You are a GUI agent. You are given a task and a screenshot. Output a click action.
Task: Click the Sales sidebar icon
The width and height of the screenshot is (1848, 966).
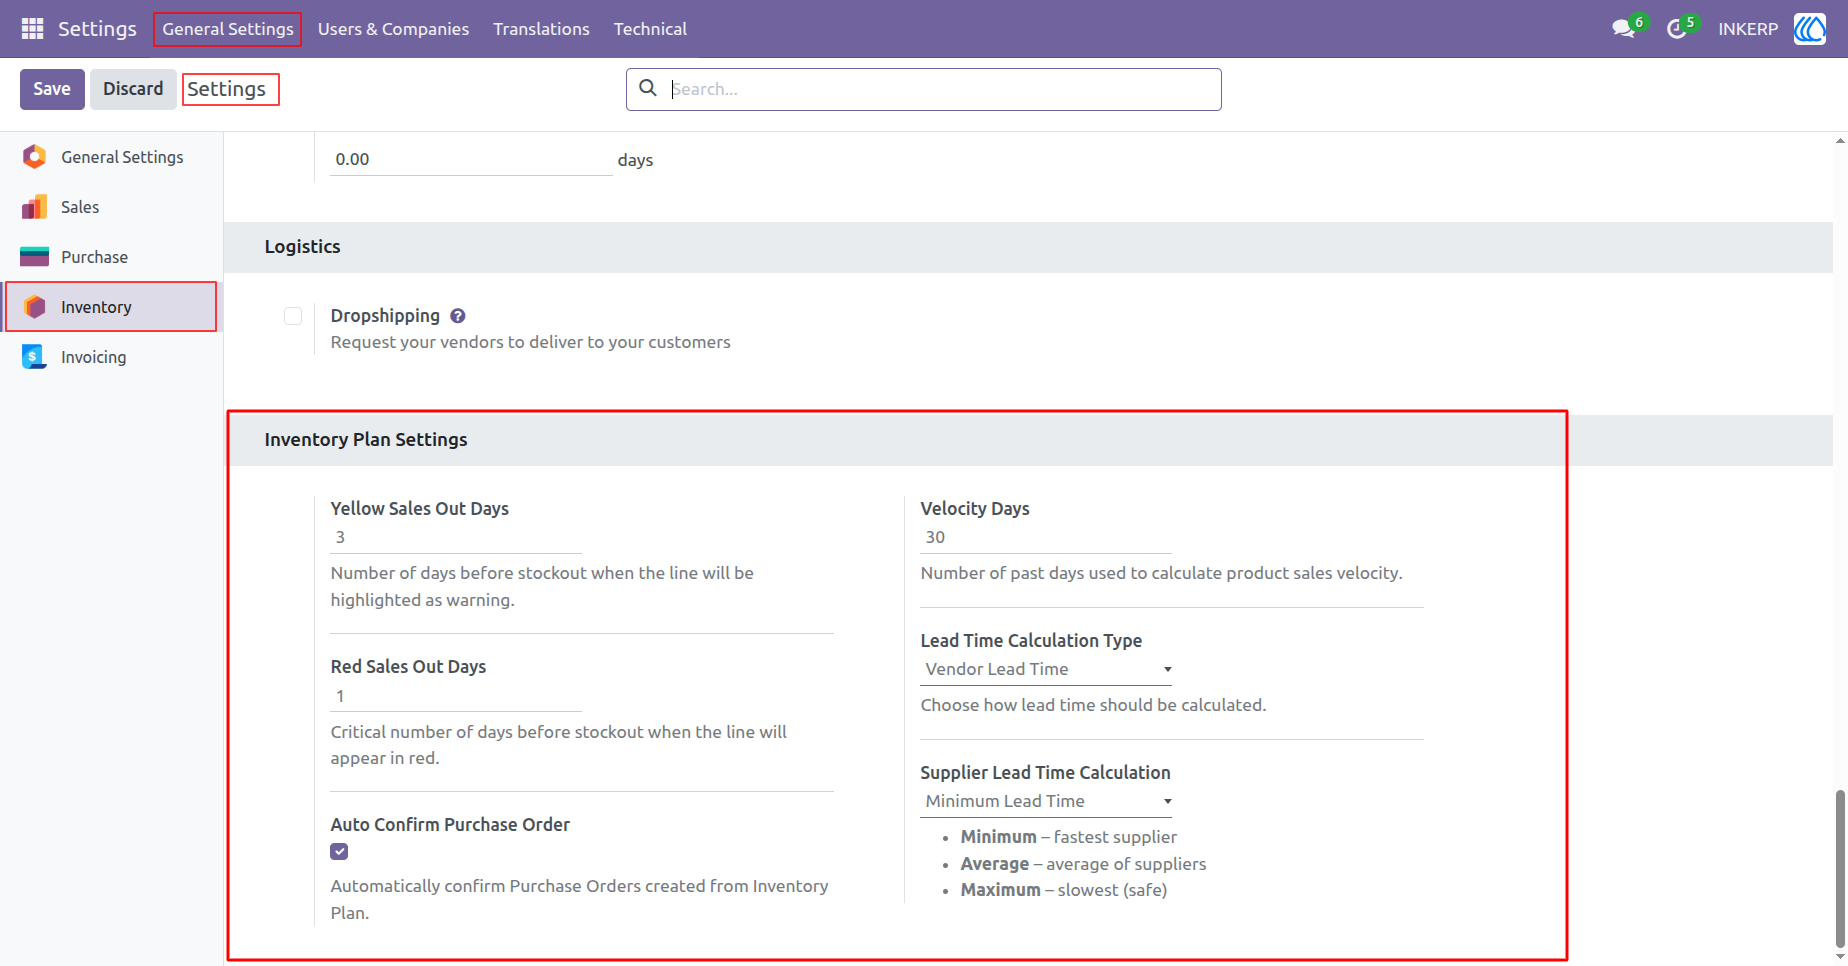coord(34,207)
